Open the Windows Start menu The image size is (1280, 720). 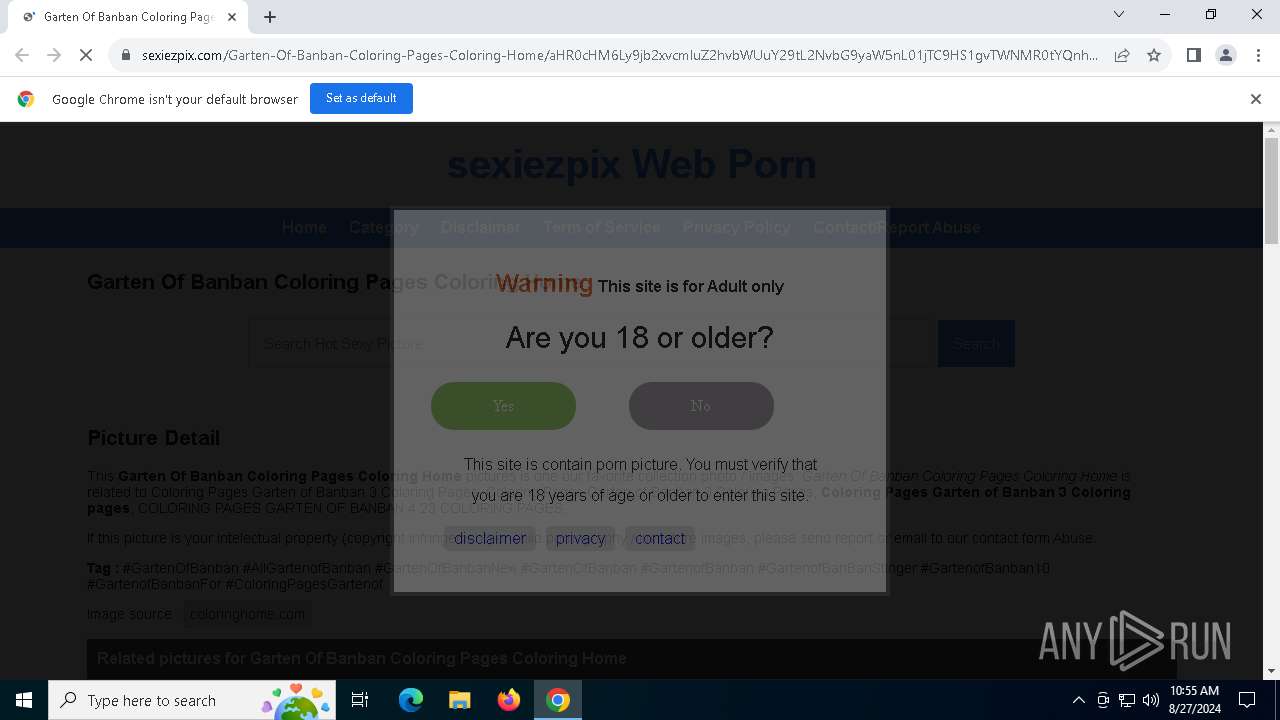click(24, 700)
